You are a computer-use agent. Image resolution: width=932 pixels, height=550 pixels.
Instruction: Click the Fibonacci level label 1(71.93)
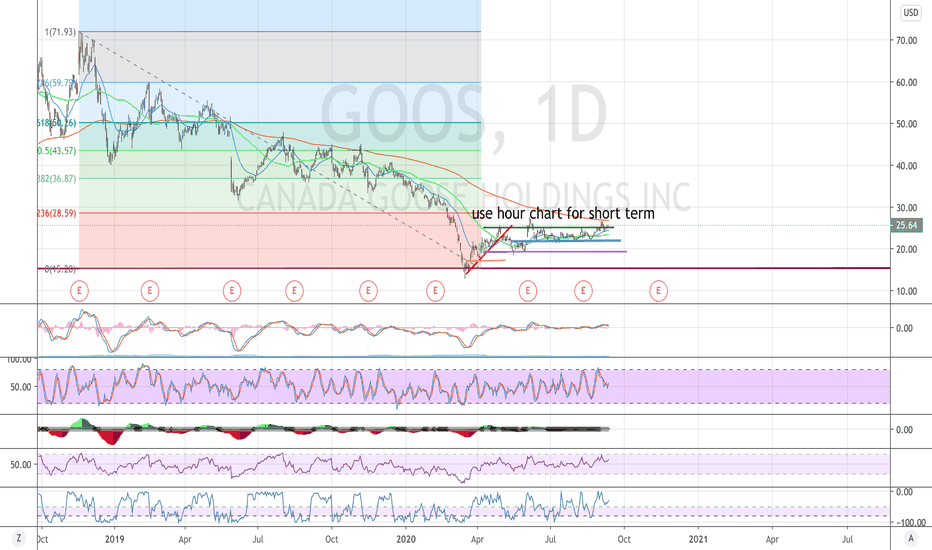[61, 32]
